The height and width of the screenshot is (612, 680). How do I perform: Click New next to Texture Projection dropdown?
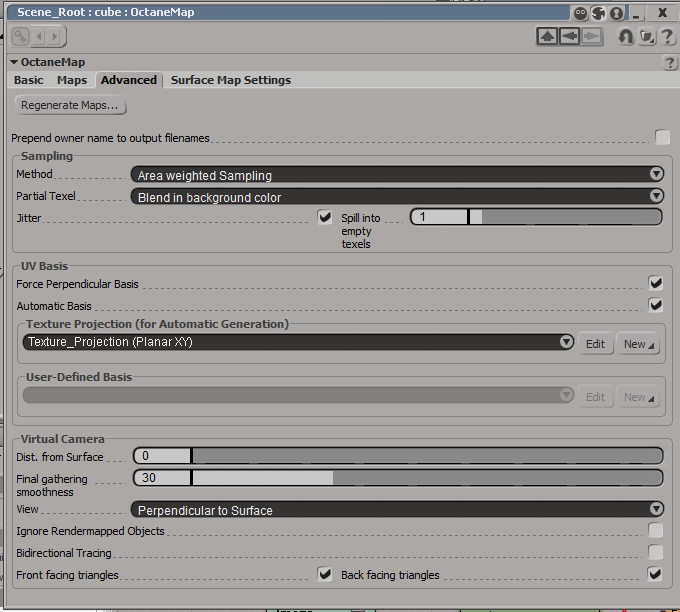638,344
